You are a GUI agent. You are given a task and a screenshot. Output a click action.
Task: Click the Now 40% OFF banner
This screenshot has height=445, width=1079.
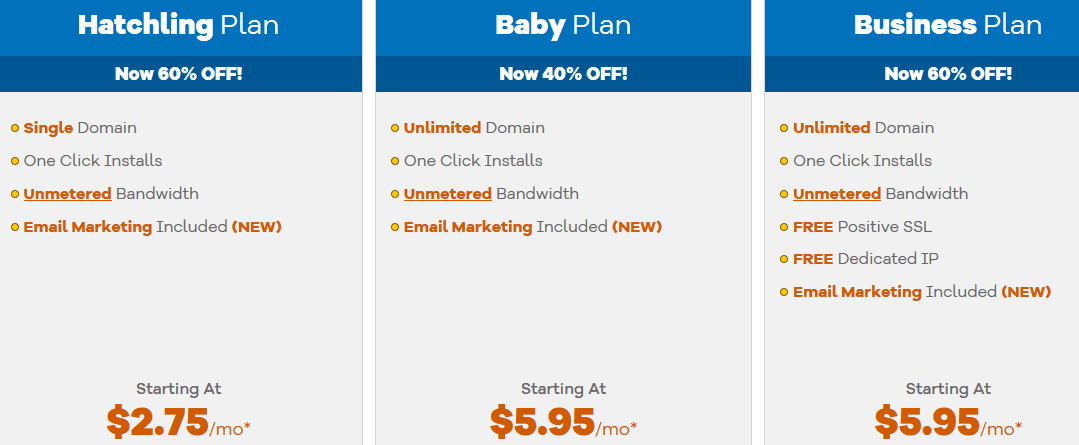point(563,74)
